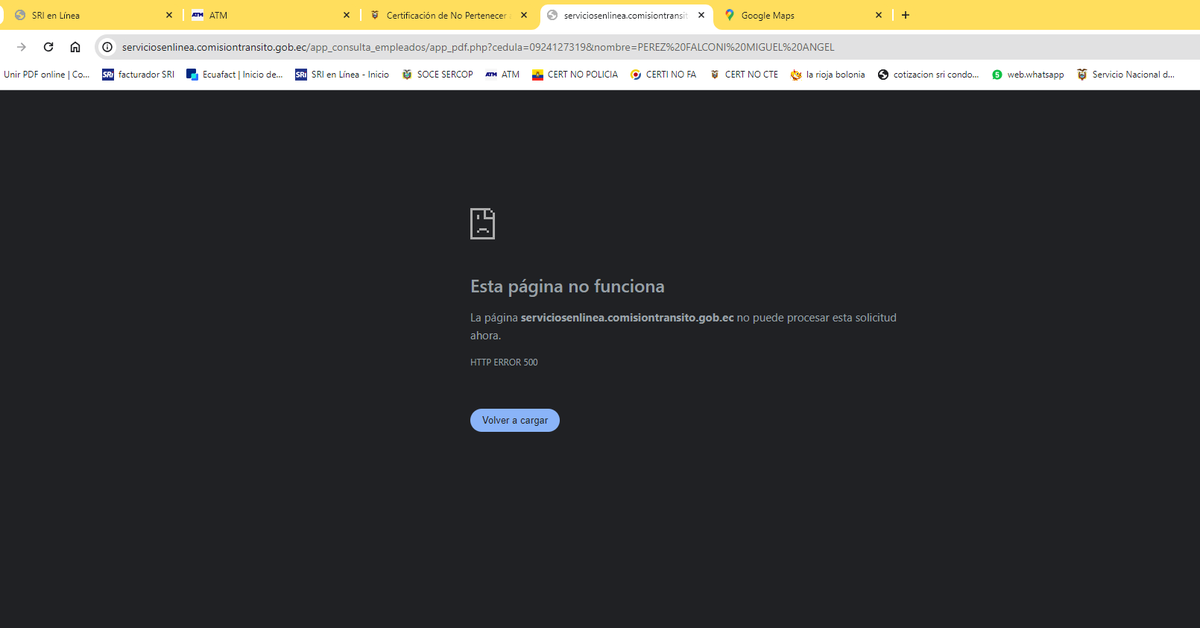This screenshot has height=628, width=1200.
Task: Open the la rioja bolonia bookmark
Action: pos(828,74)
